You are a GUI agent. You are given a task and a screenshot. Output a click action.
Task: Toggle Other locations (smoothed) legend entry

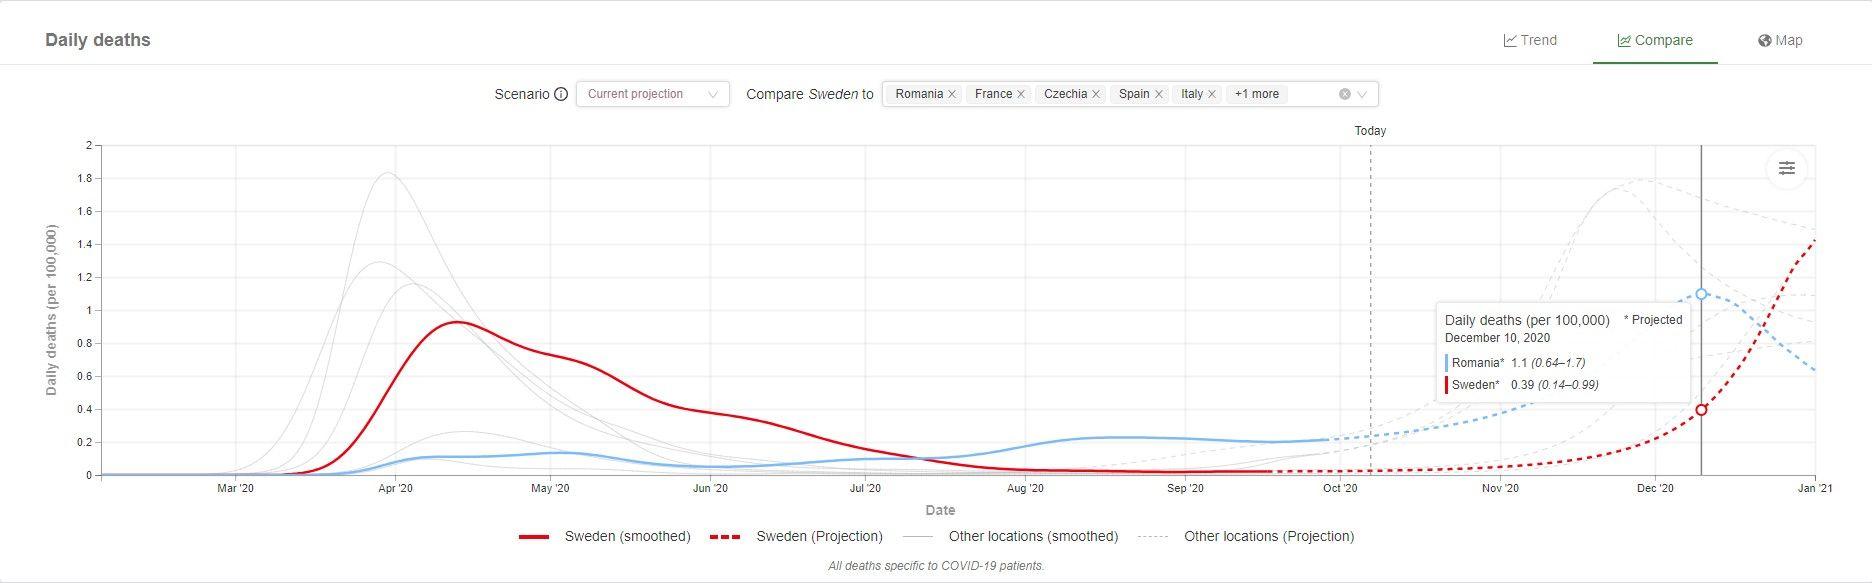coord(1011,536)
